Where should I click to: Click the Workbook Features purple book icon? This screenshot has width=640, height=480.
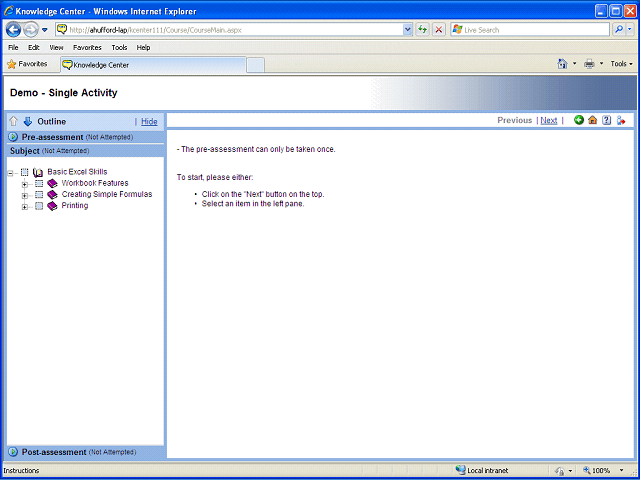(52, 184)
